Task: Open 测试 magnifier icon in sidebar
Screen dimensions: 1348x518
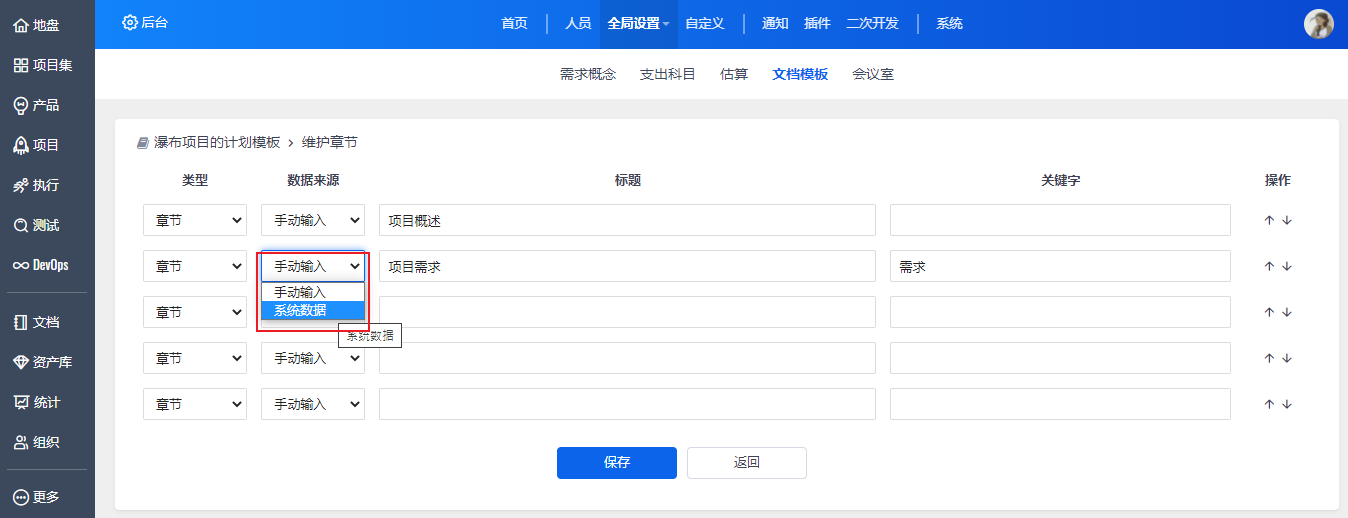Action: [20, 225]
